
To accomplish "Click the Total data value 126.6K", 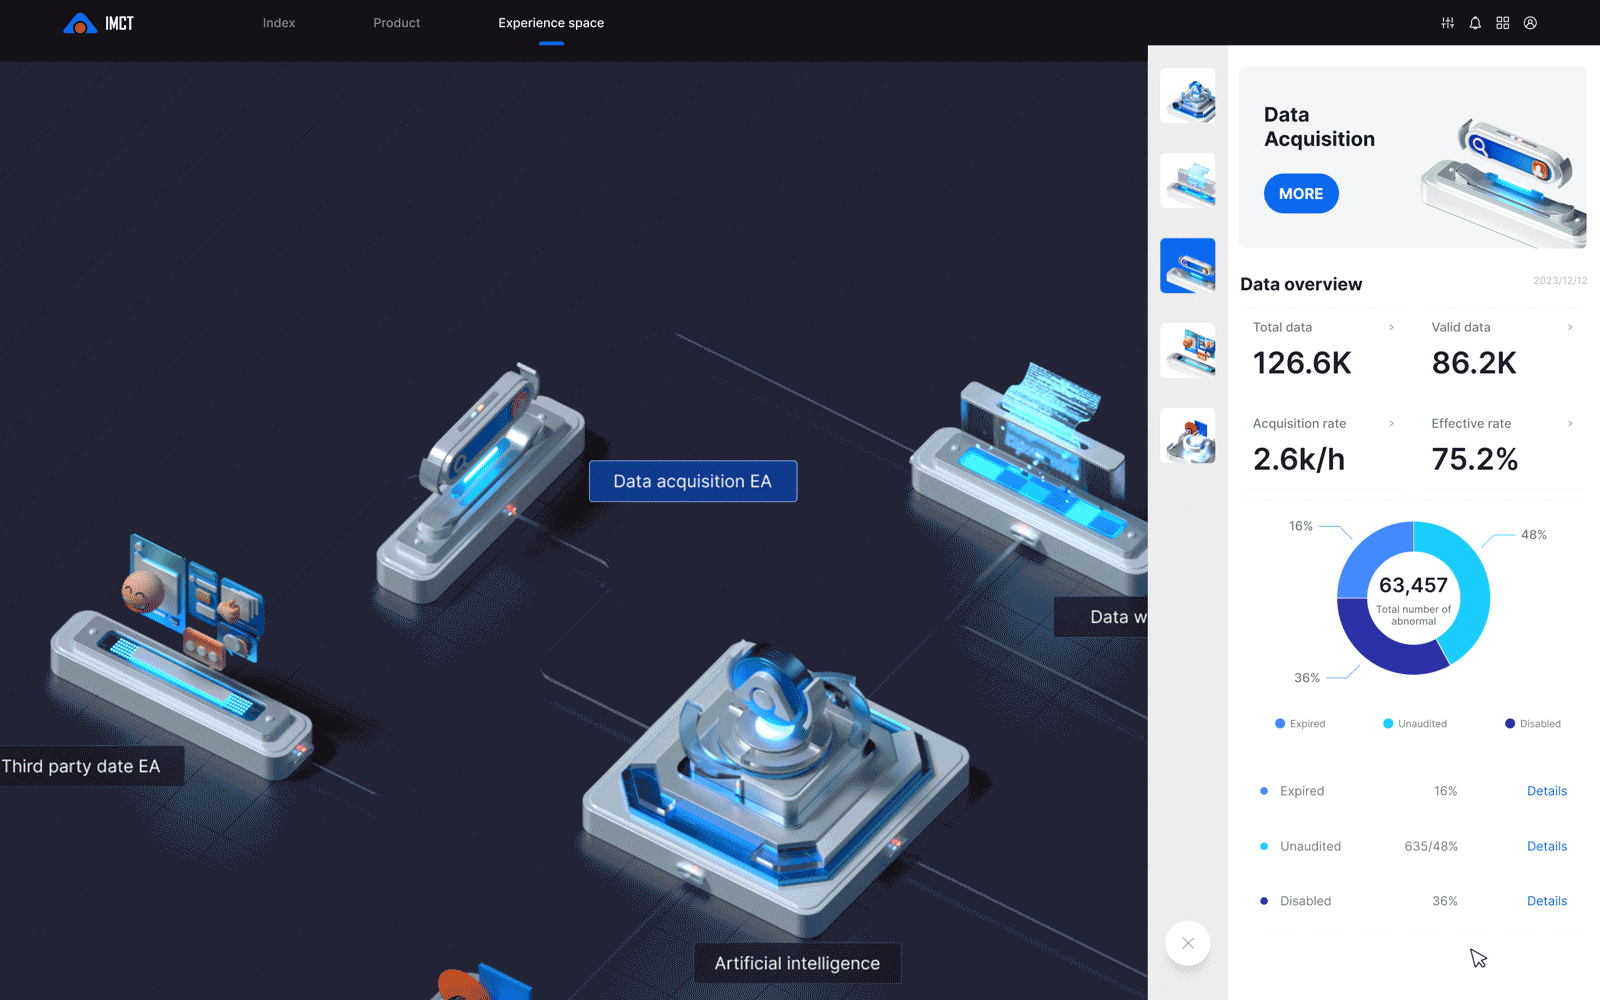I will [x=1302, y=363].
